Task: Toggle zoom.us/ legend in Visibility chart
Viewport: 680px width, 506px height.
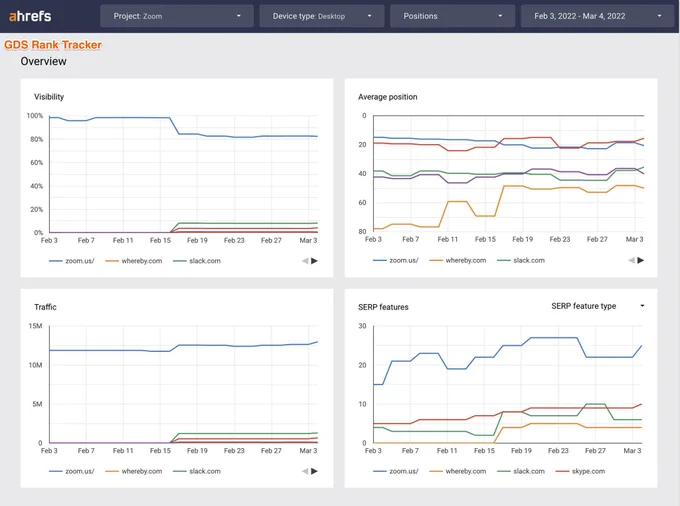Action: click(x=72, y=261)
